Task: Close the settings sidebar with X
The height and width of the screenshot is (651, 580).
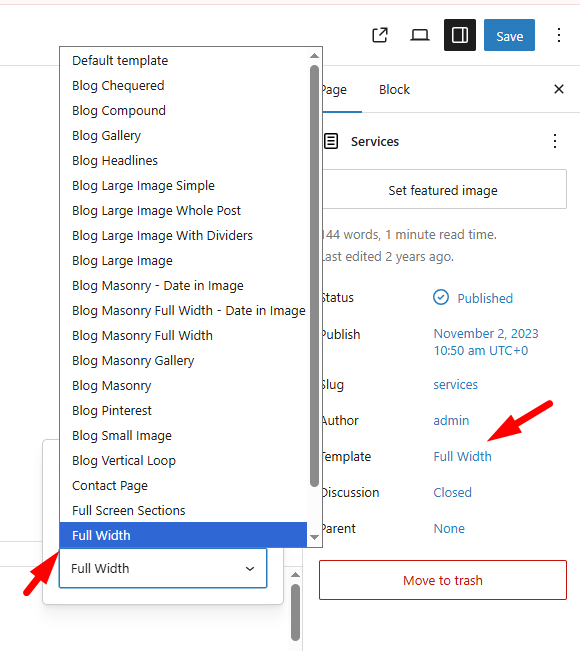Action: 559,89
